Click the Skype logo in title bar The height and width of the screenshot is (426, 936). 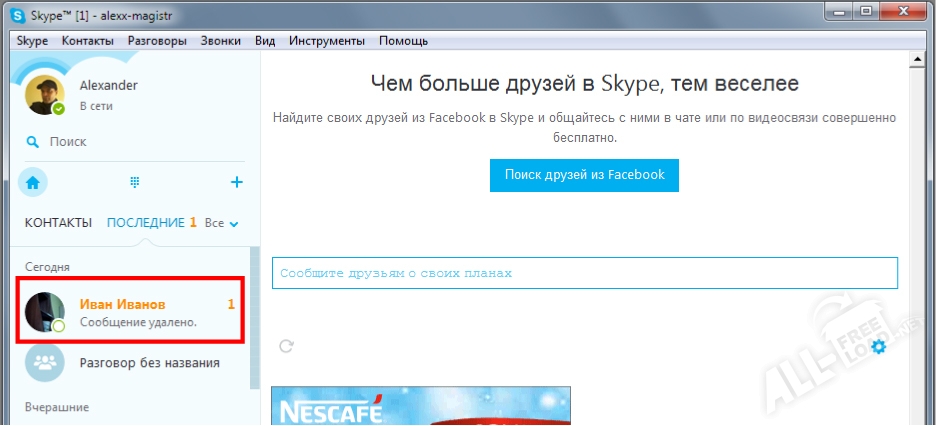tap(19, 16)
